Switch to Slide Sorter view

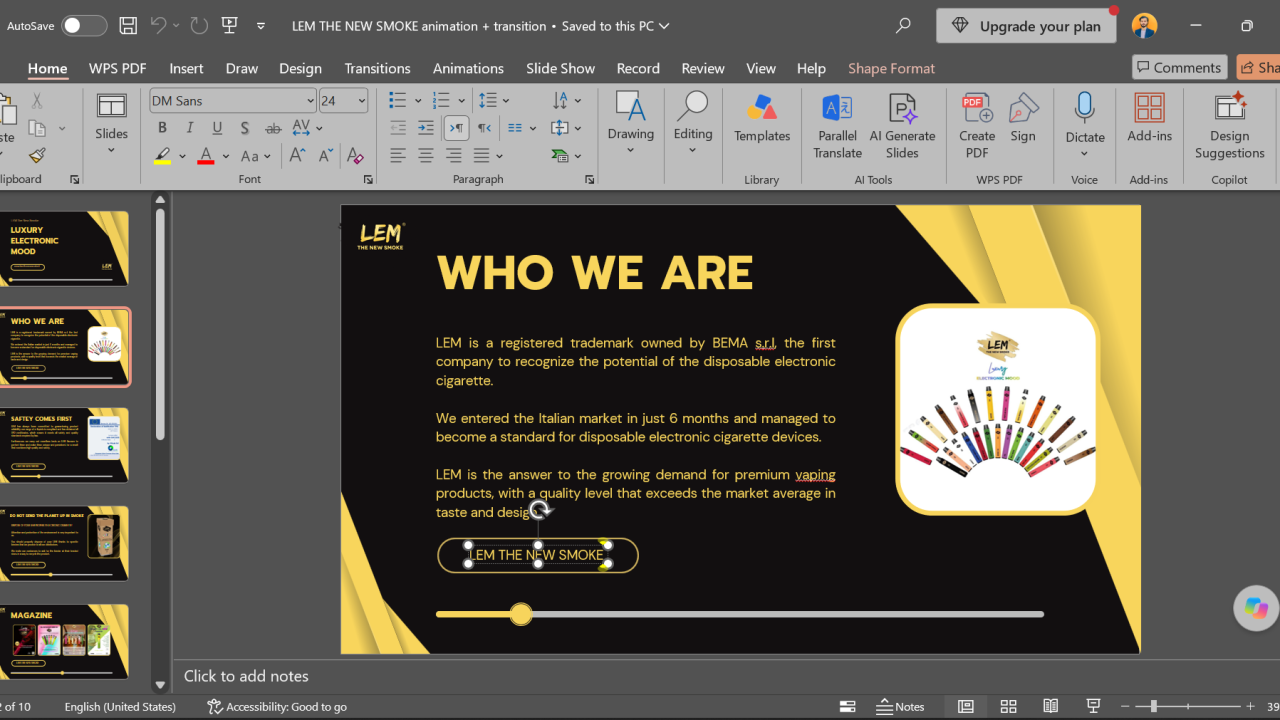pyautogui.click(x=1008, y=706)
